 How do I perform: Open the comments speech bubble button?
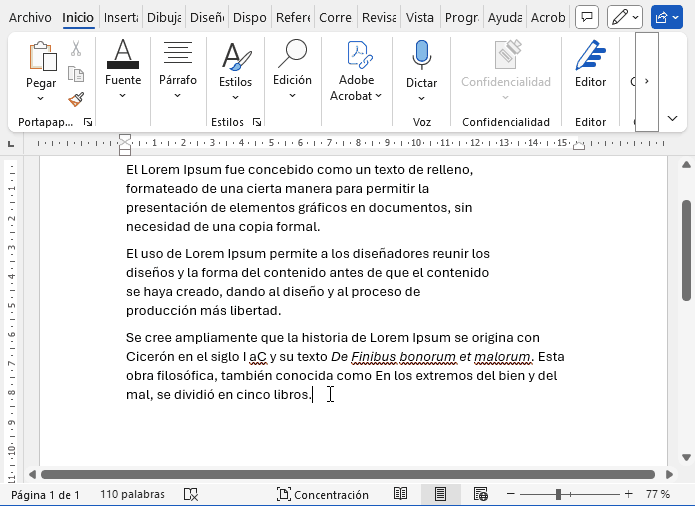click(x=588, y=17)
